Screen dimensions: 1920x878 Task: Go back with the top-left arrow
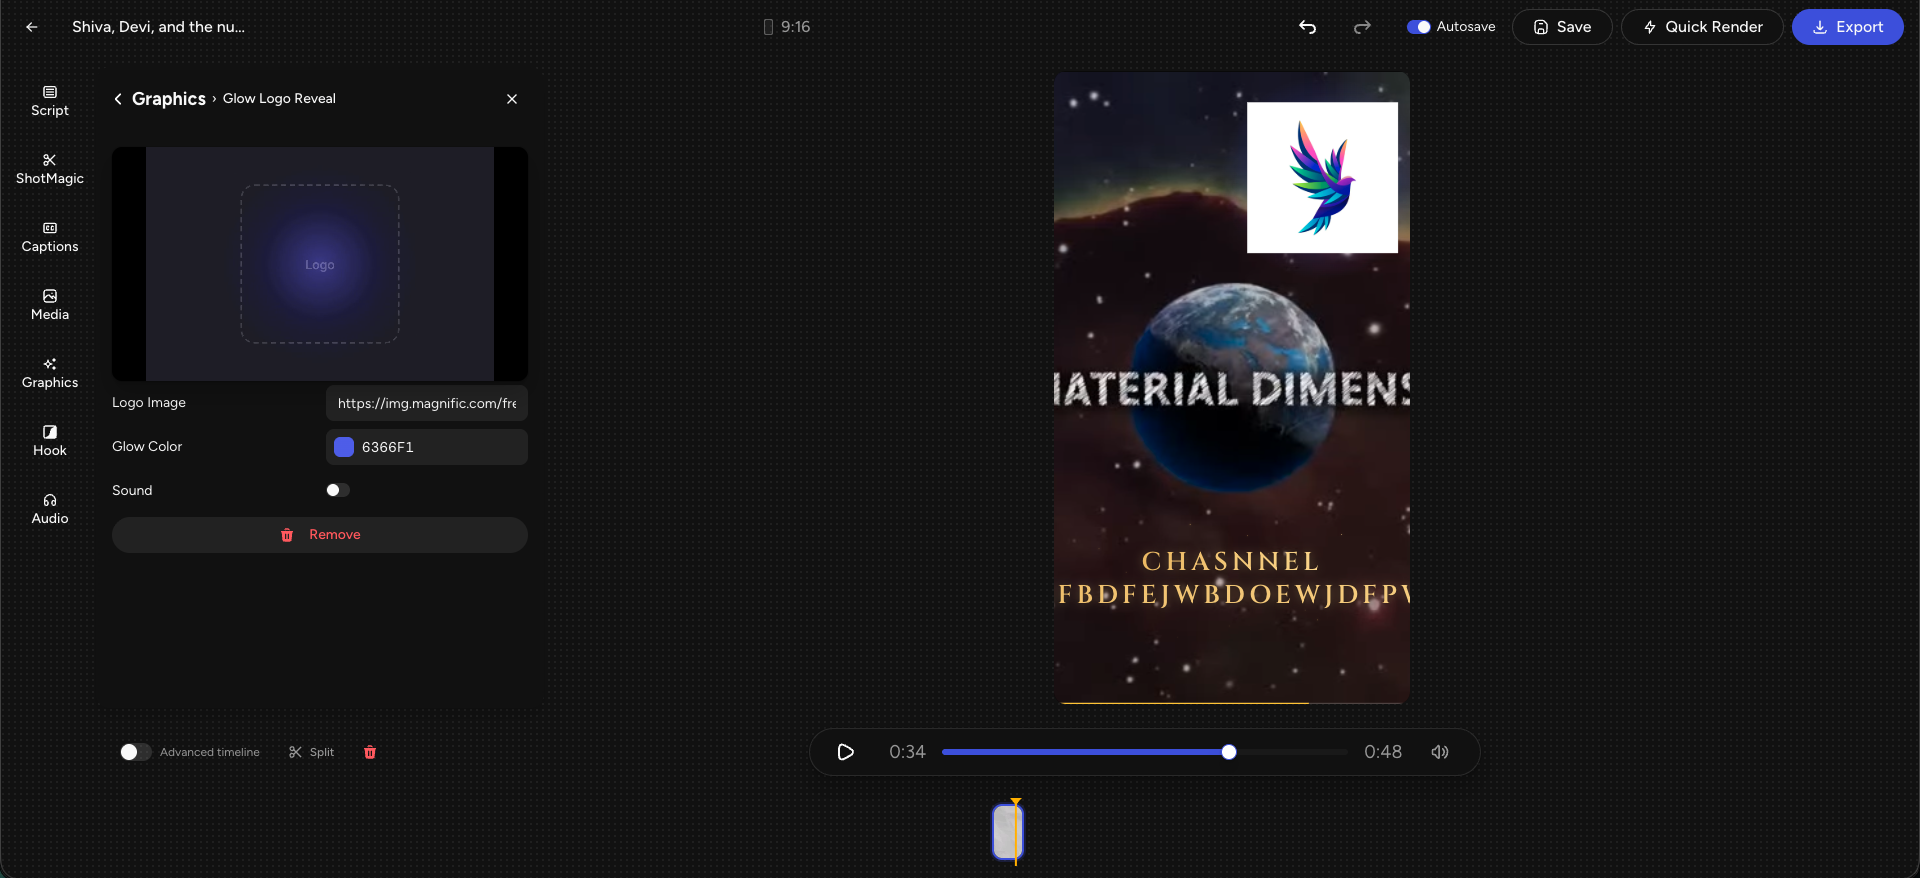32,27
